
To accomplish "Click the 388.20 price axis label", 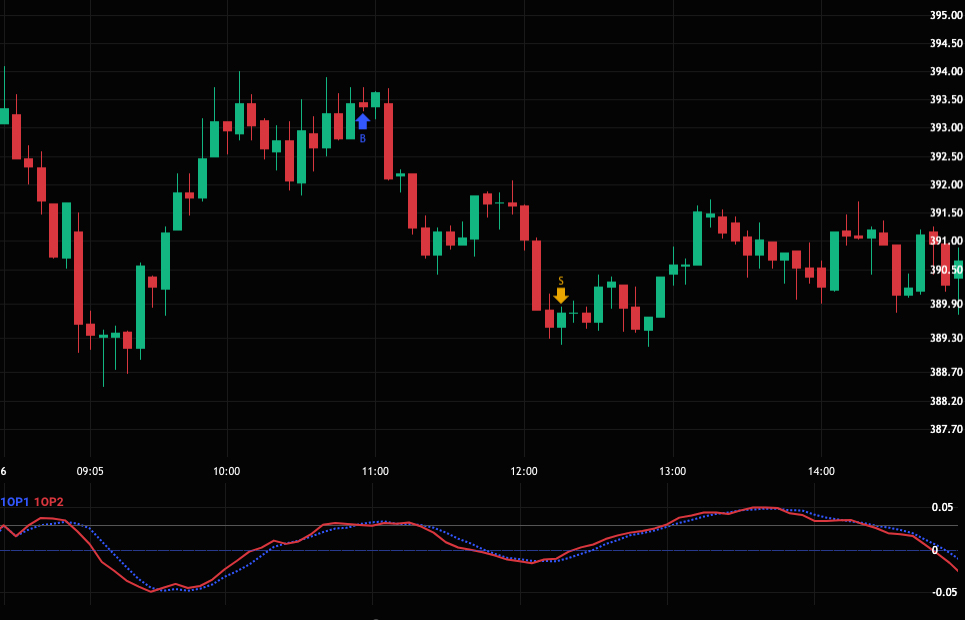I will pos(947,401).
